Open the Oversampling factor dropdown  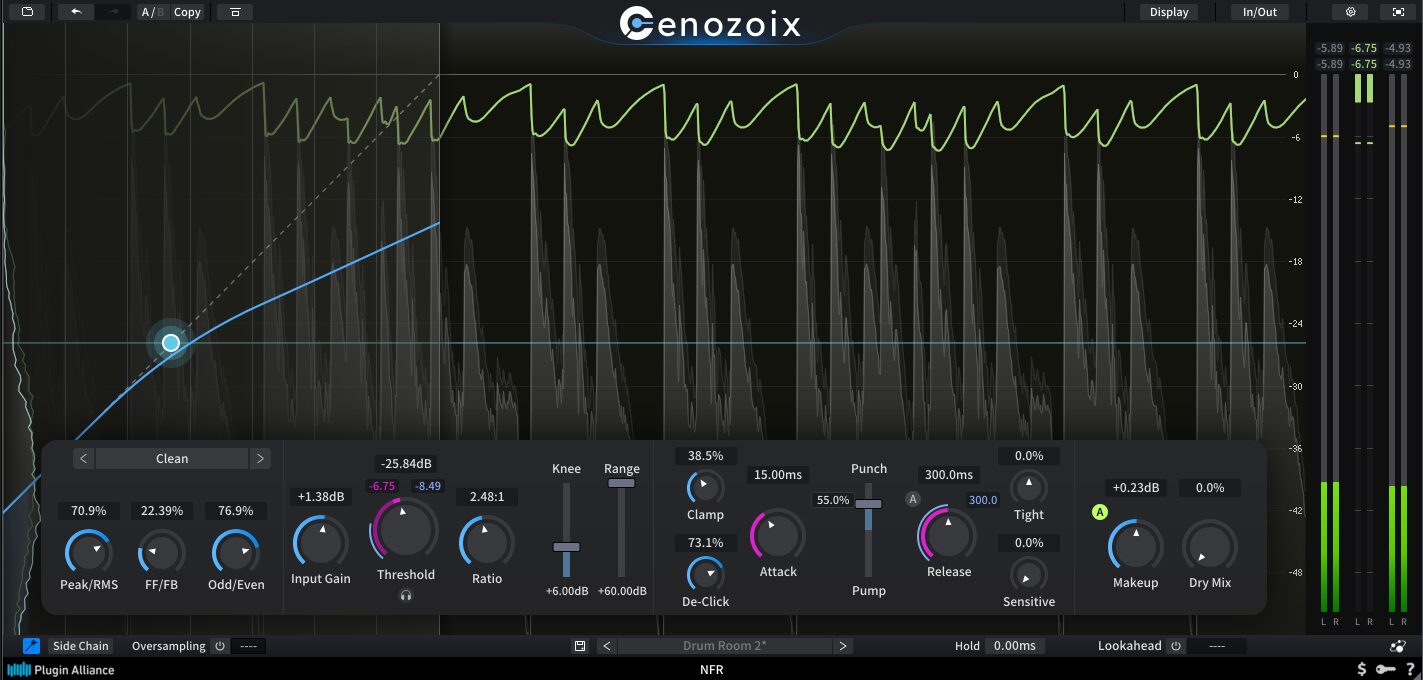(x=249, y=646)
